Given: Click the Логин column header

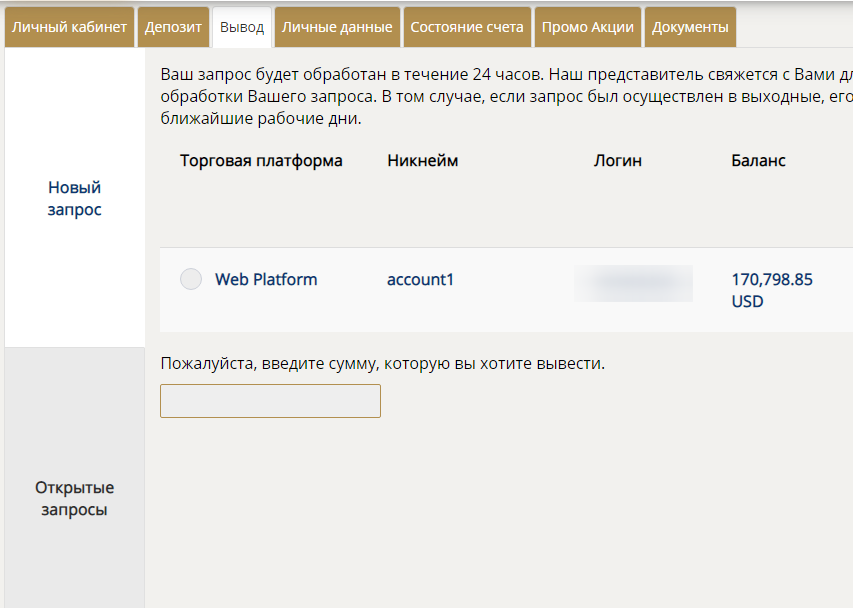Looking at the screenshot, I should (617, 160).
